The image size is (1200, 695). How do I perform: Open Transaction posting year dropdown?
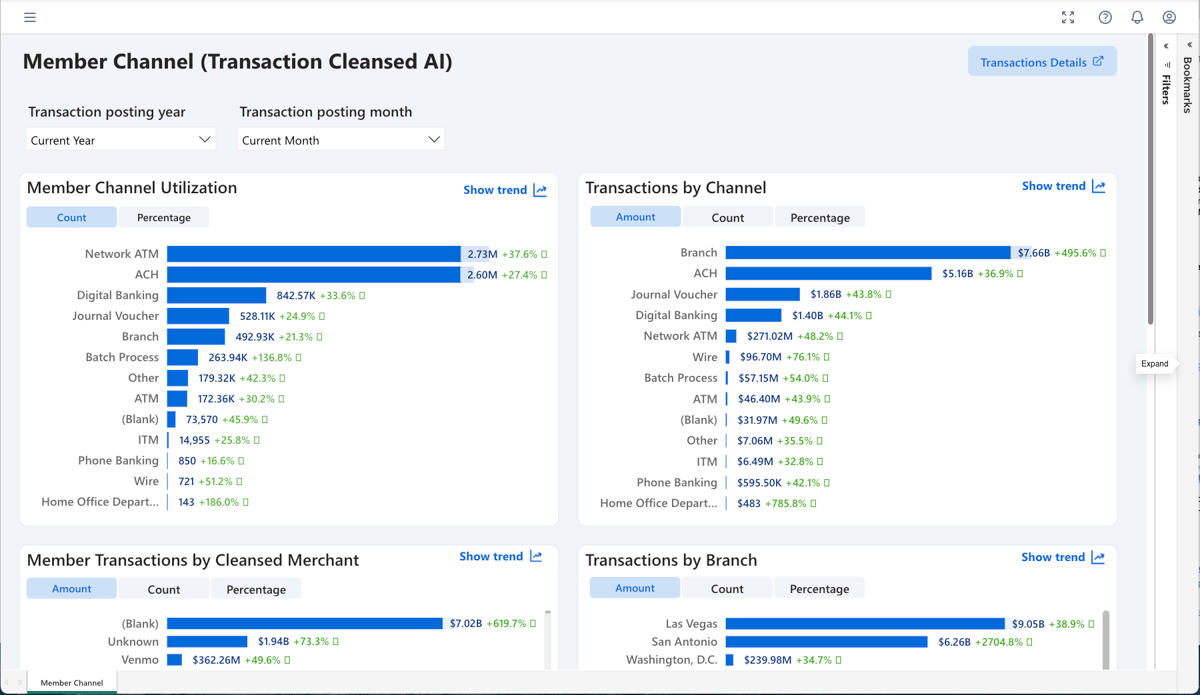pyautogui.click(x=121, y=140)
